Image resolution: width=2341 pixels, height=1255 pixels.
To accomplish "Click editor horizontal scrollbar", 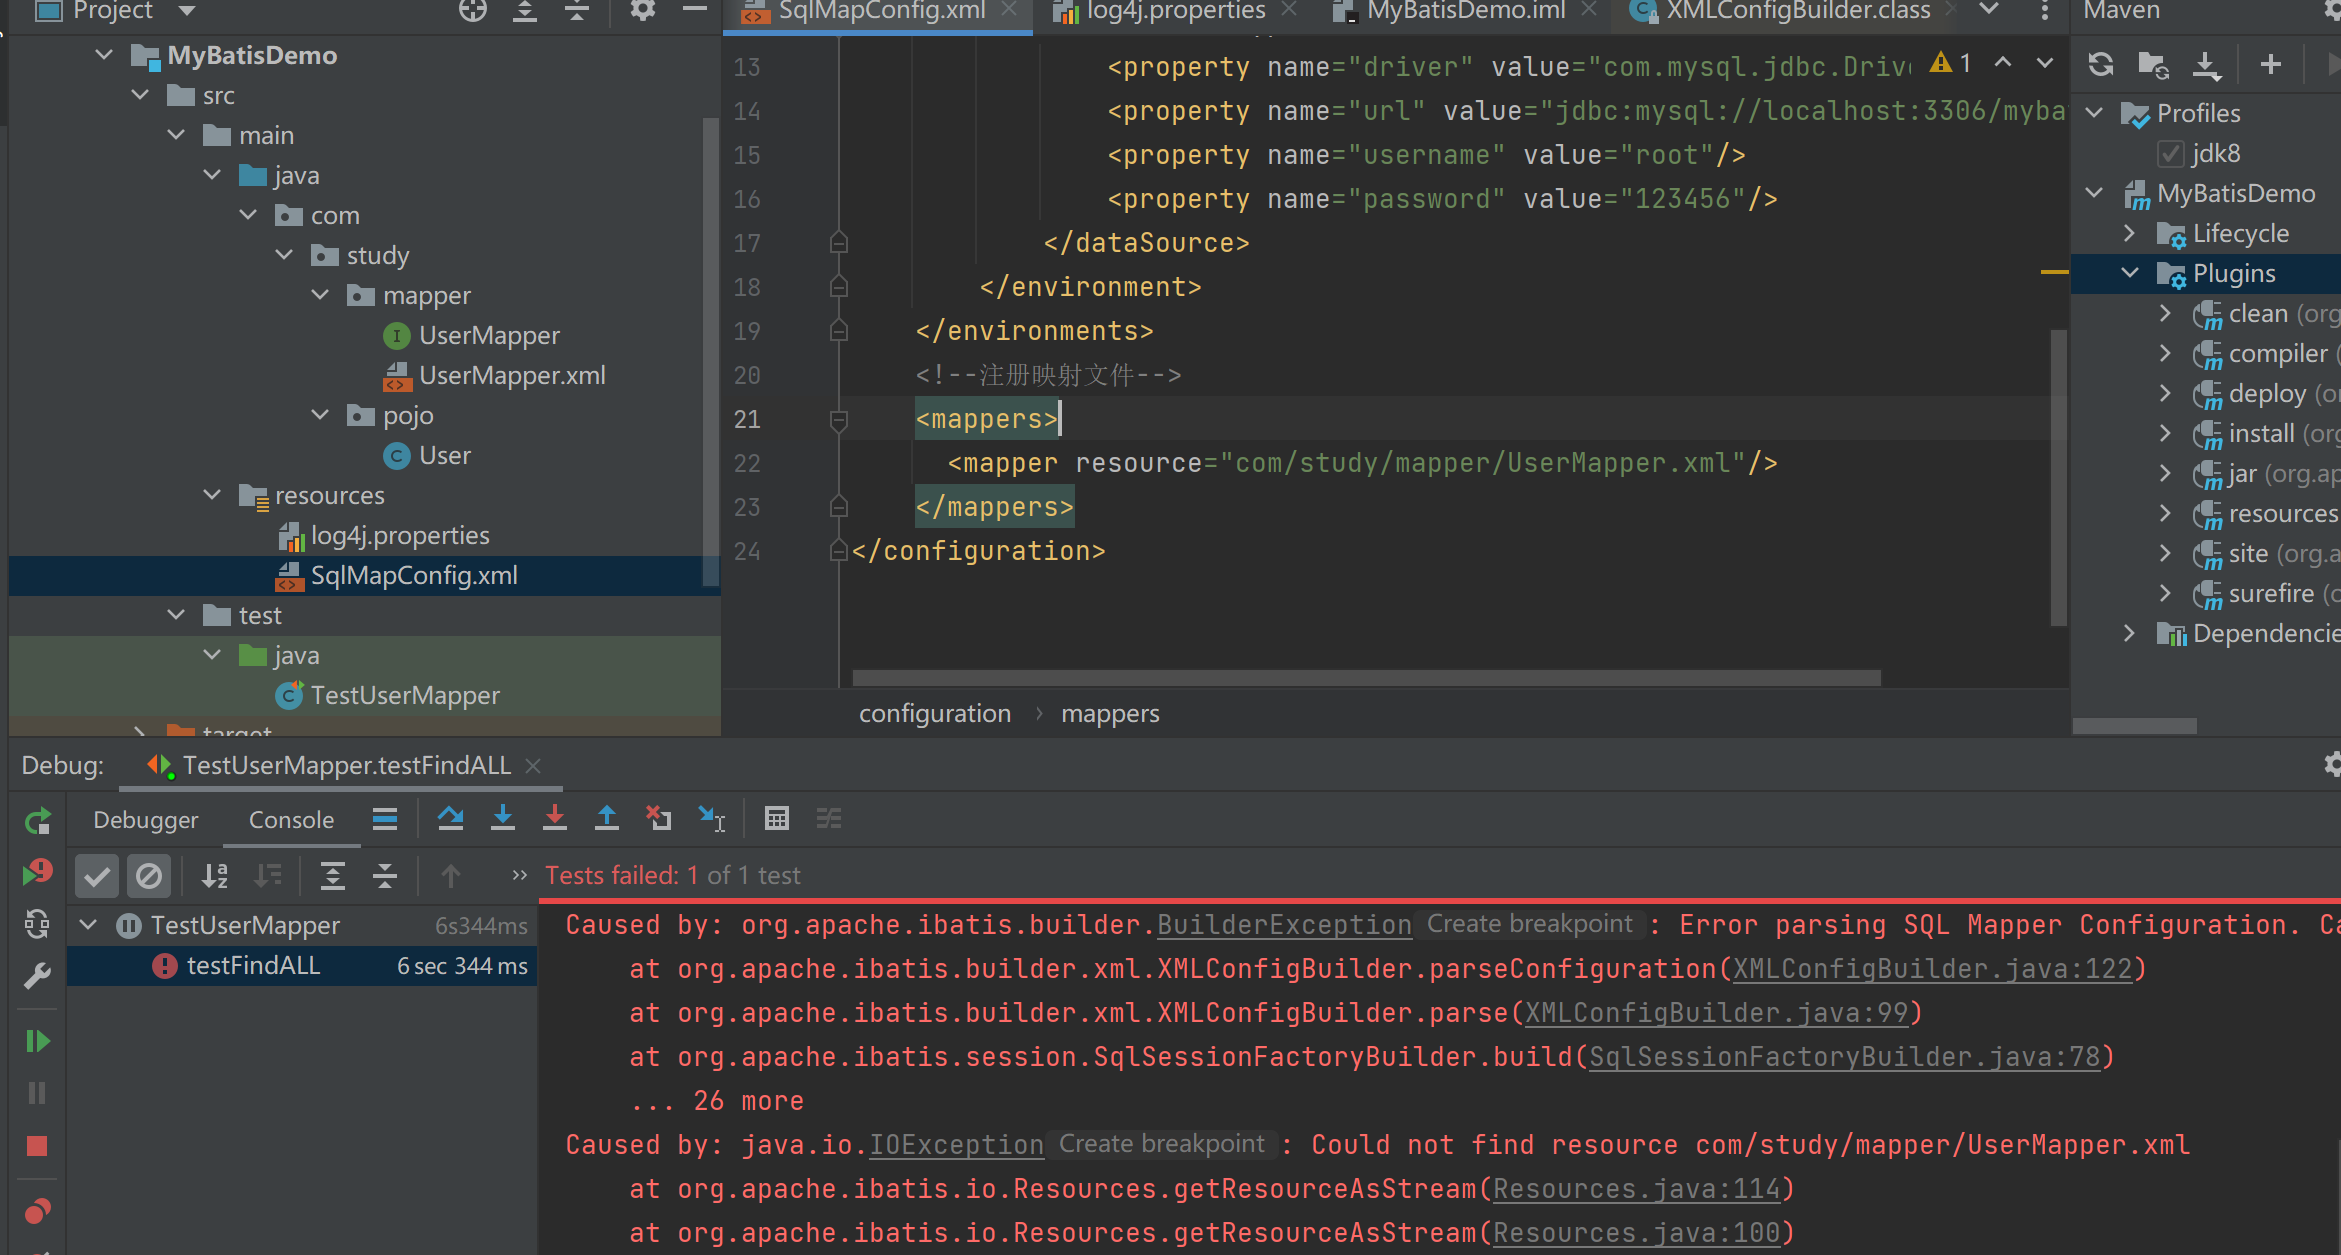I will click(1366, 678).
